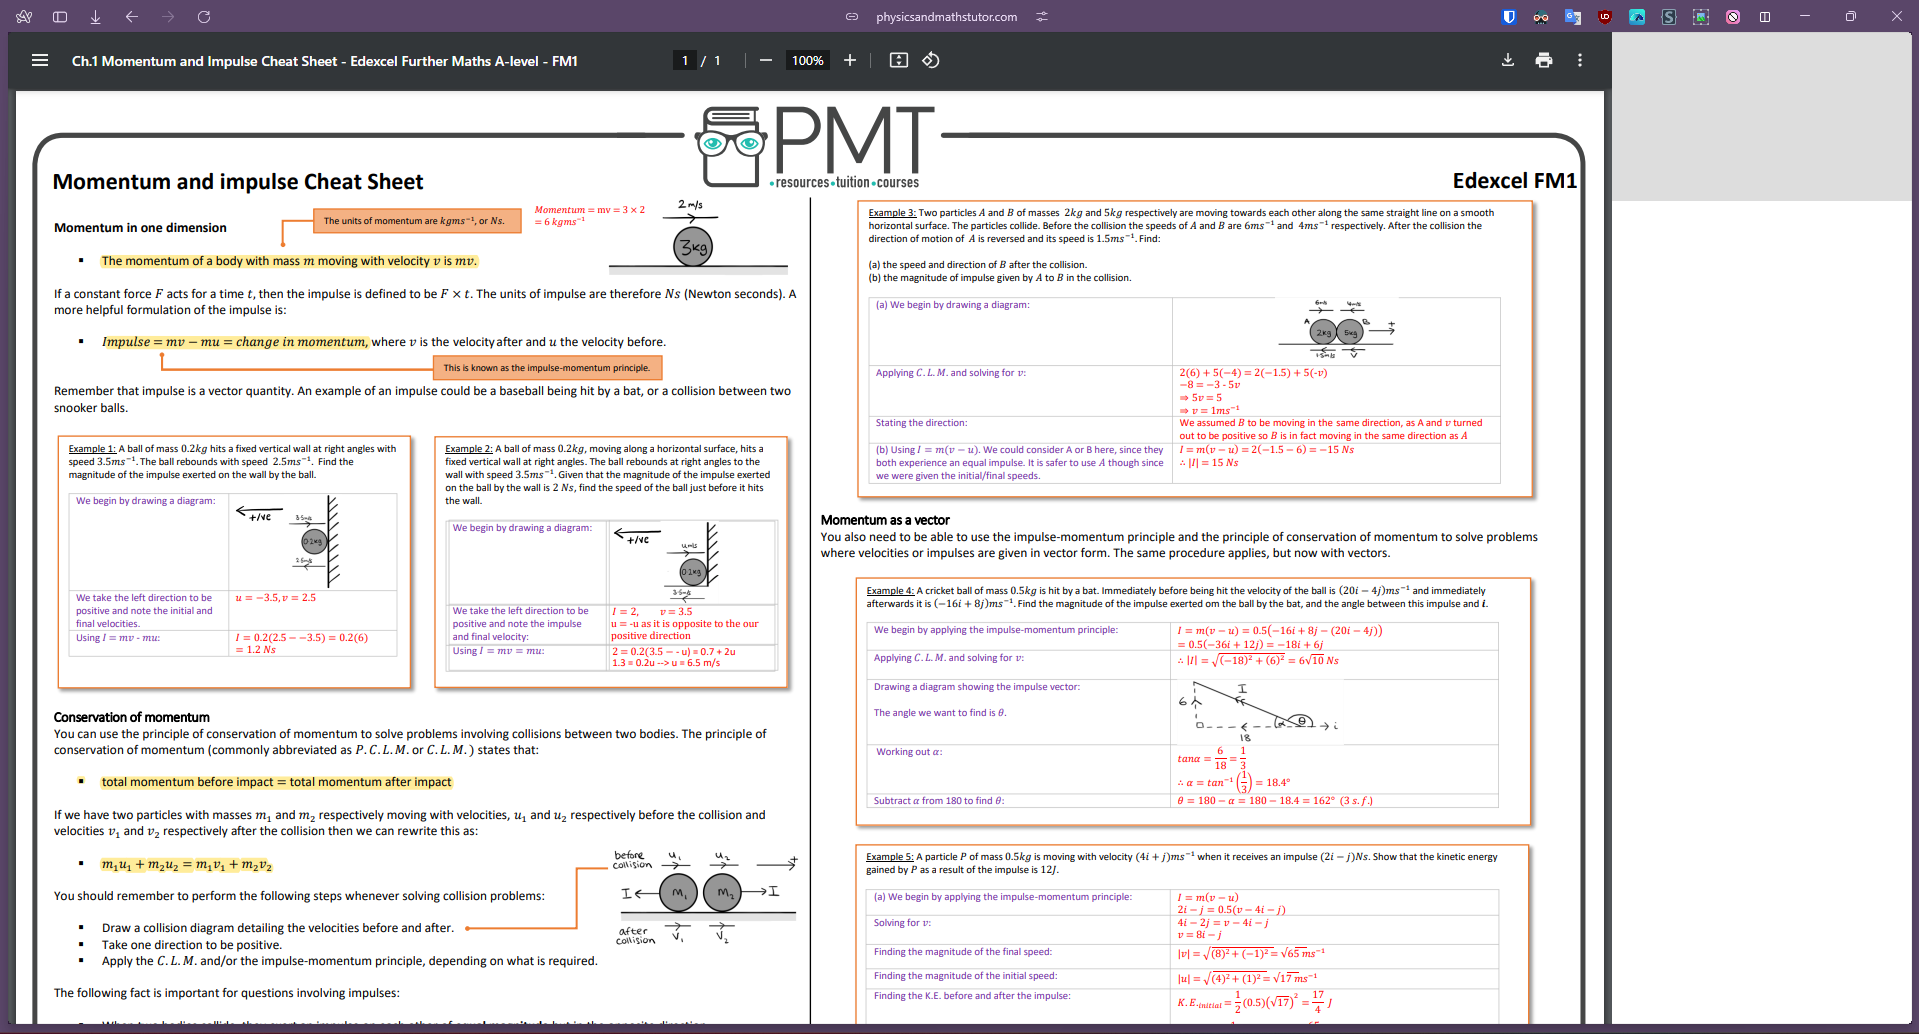Open the pink blocked-circle extension
The image size is (1919, 1034).
click(1733, 17)
